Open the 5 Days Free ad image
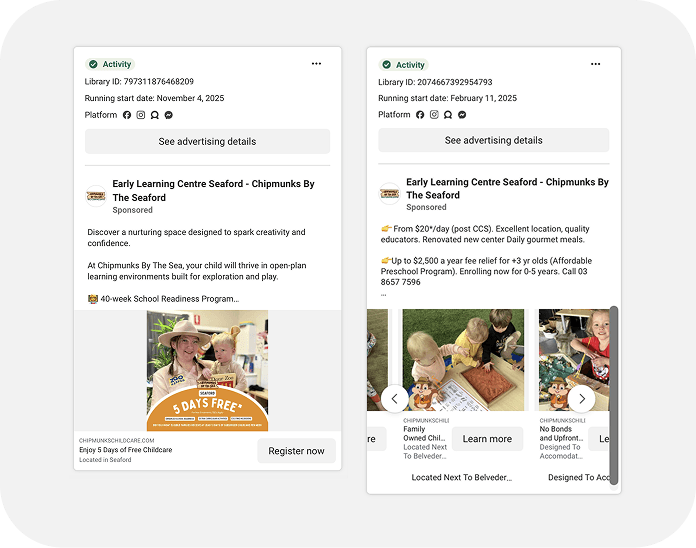This screenshot has width=696, height=548. click(x=207, y=371)
